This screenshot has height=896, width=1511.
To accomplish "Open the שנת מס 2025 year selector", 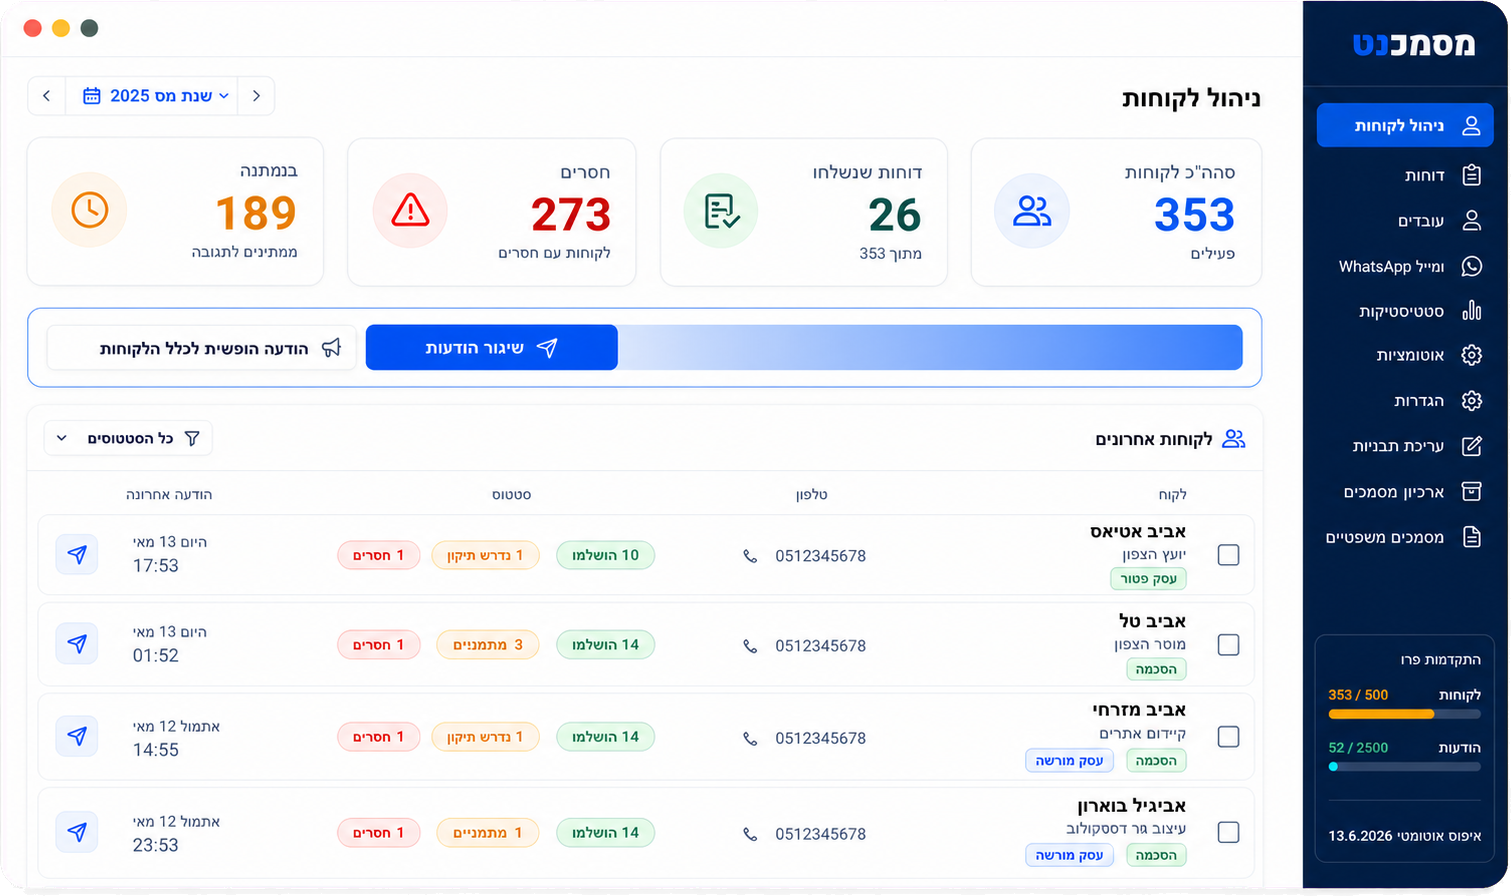I will 156,96.
